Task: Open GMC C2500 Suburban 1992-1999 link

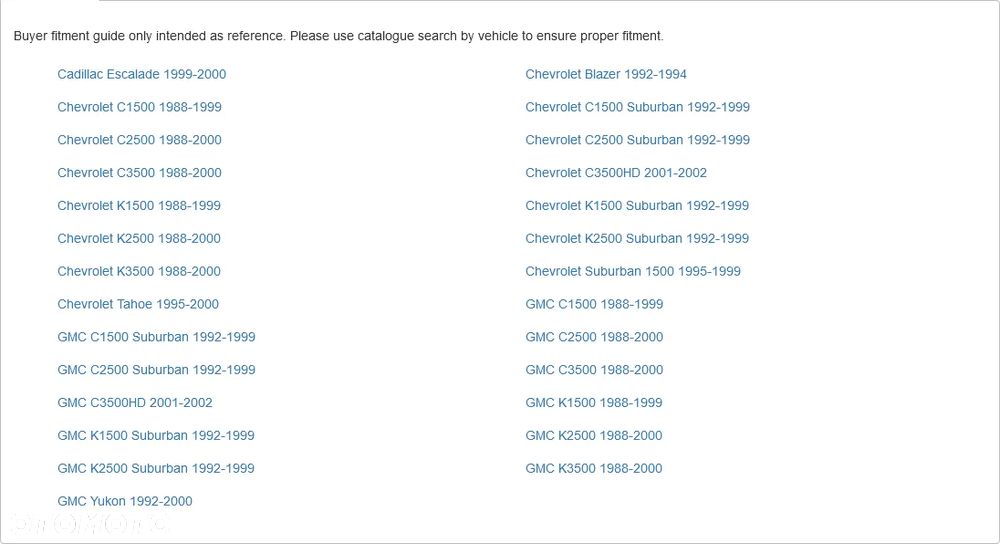Action: pos(156,370)
